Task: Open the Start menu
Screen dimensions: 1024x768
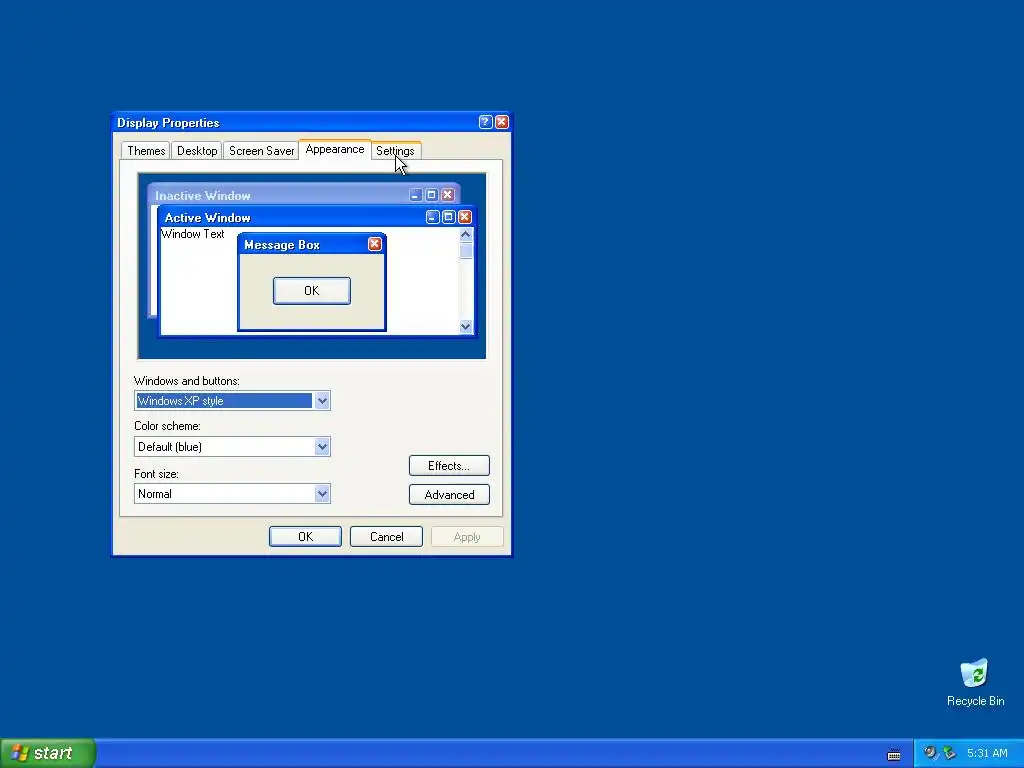Action: tap(48, 753)
